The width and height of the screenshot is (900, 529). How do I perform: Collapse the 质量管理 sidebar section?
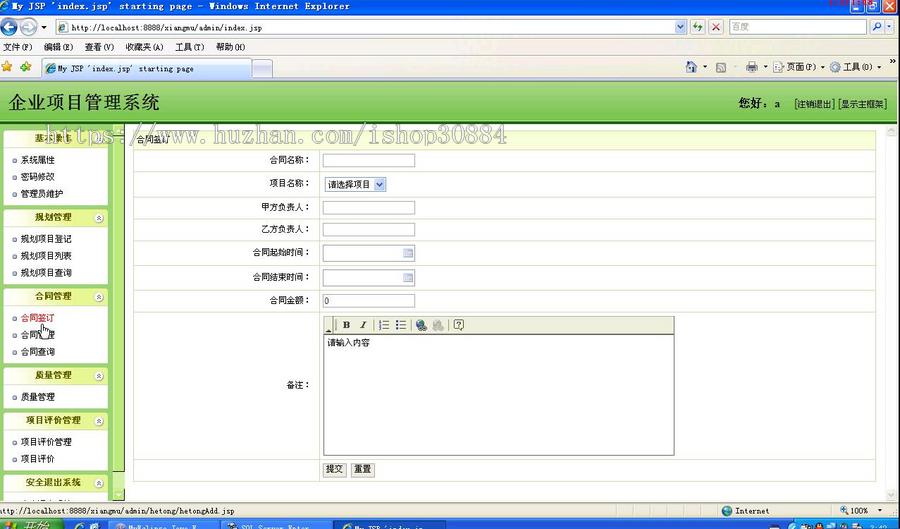tap(99, 376)
